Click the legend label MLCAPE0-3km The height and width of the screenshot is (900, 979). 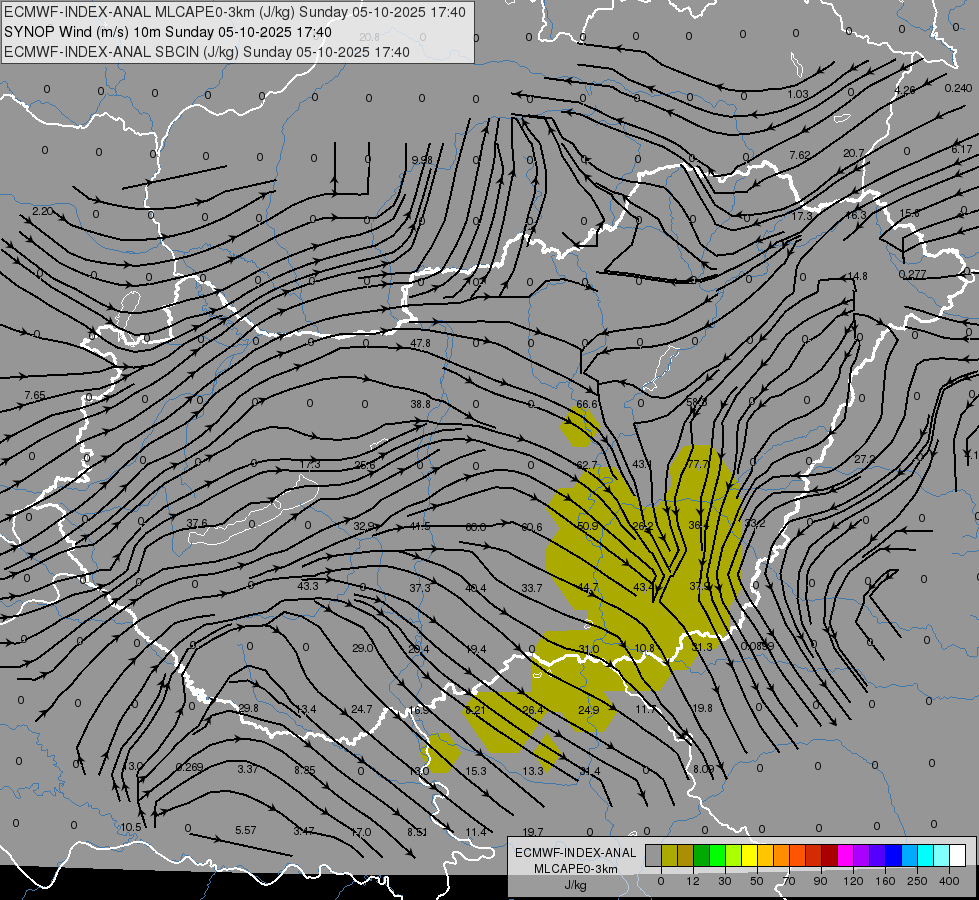pyautogui.click(x=575, y=869)
